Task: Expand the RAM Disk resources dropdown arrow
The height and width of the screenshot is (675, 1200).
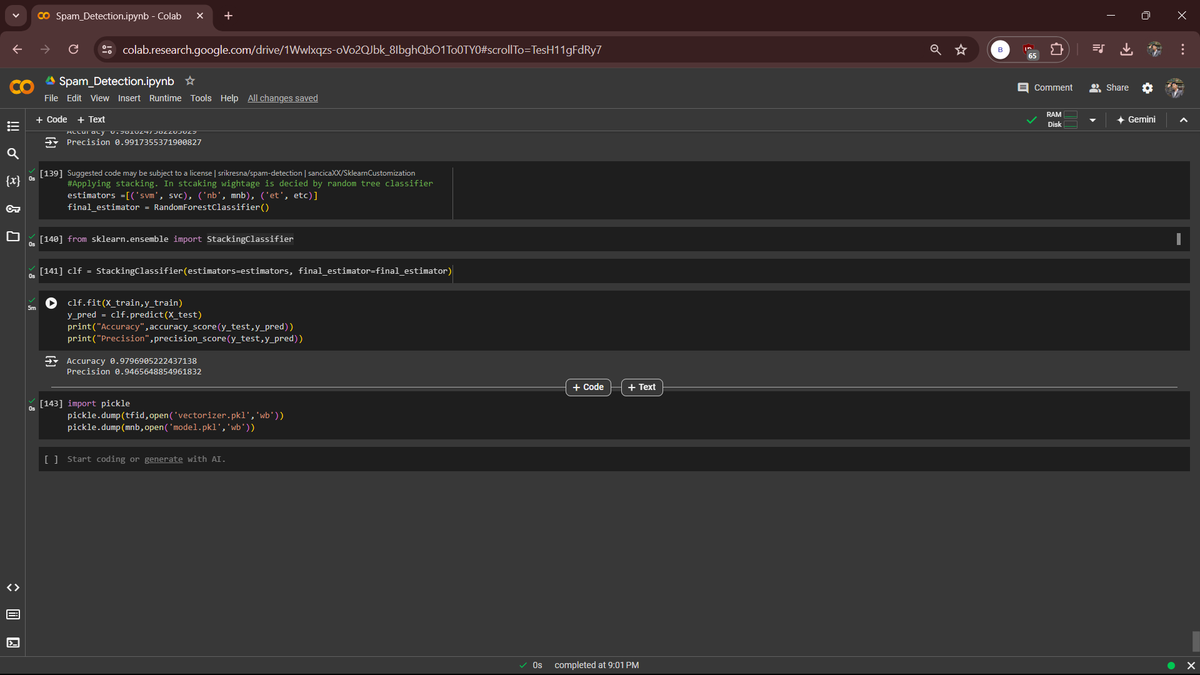Action: click(1092, 120)
